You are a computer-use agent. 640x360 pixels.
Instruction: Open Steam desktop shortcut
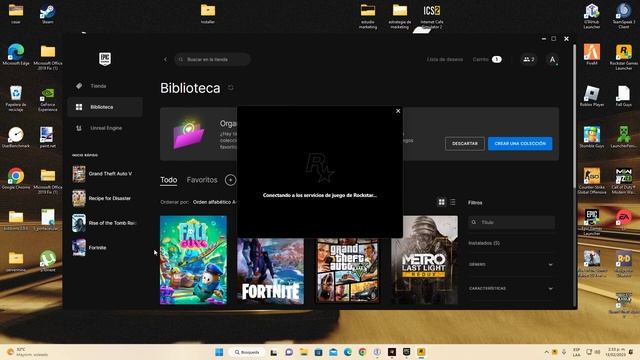point(48,13)
